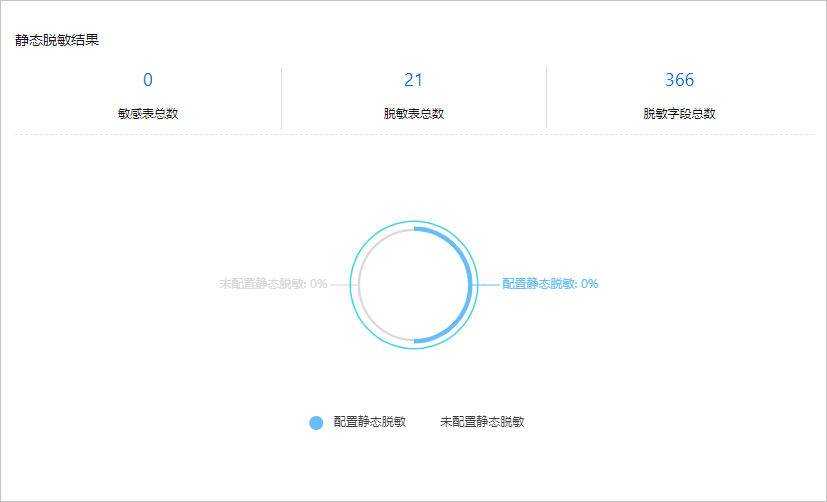Click the 脱敏字段总数 label
Viewport: 827px width, 502px height.
coord(679,113)
